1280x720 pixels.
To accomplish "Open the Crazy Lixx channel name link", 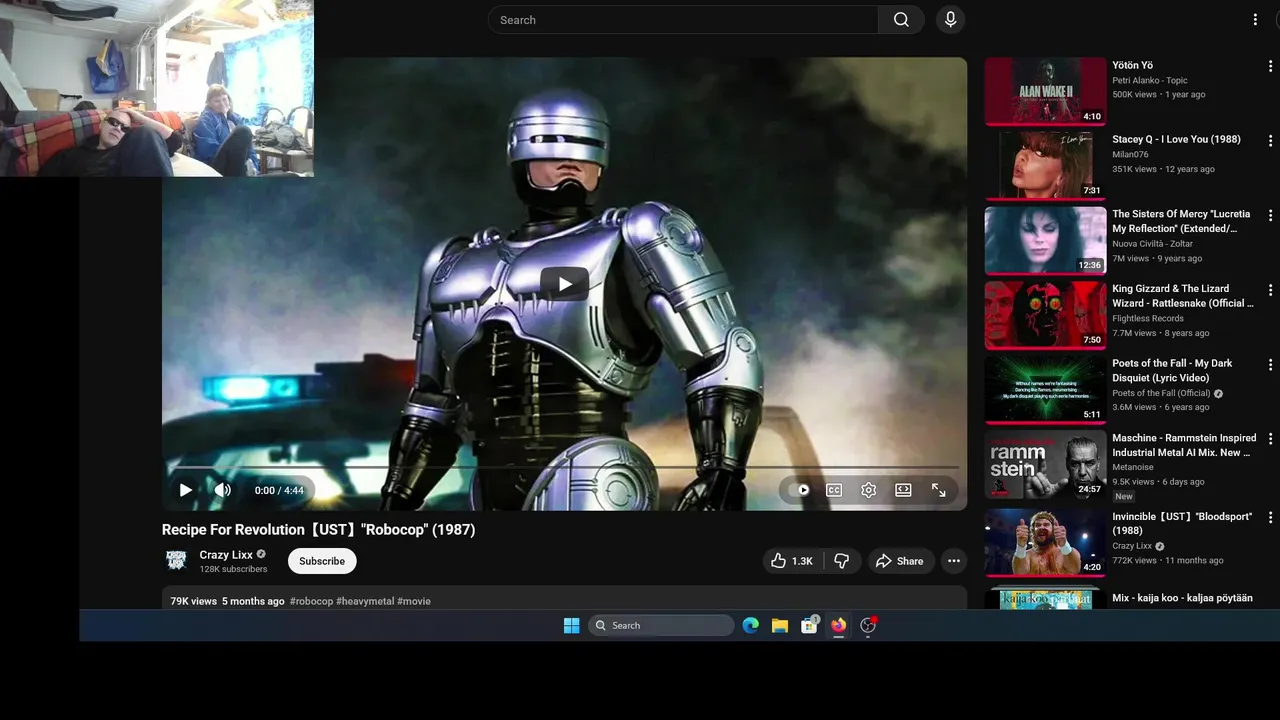I will click(226, 555).
